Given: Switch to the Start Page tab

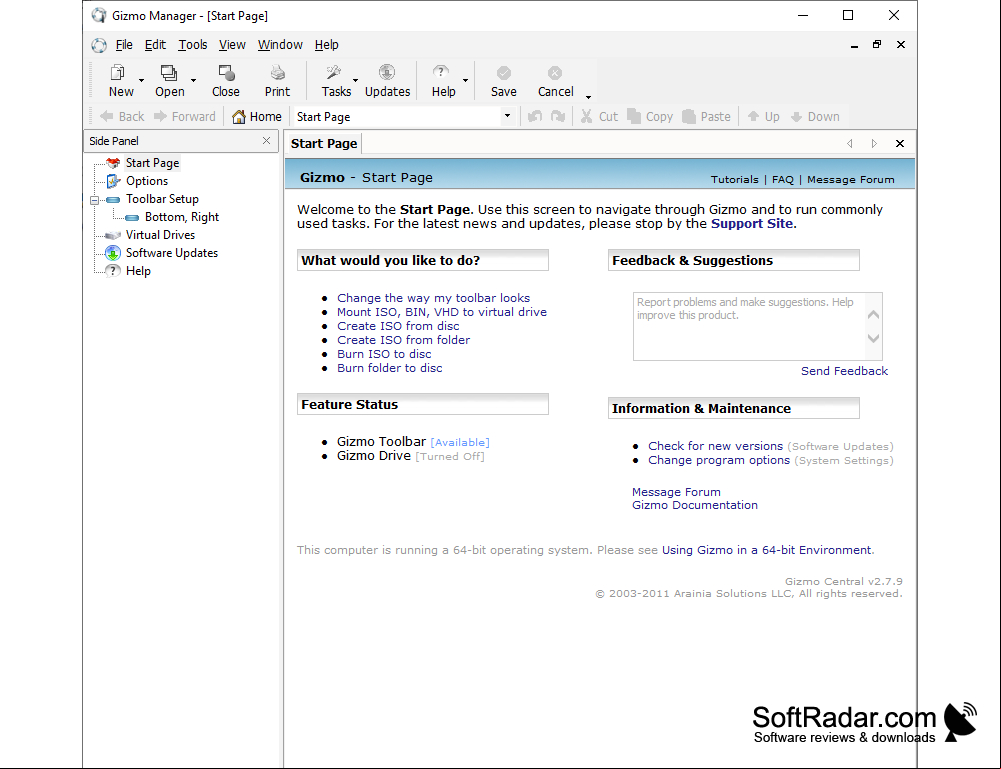Looking at the screenshot, I should point(324,144).
